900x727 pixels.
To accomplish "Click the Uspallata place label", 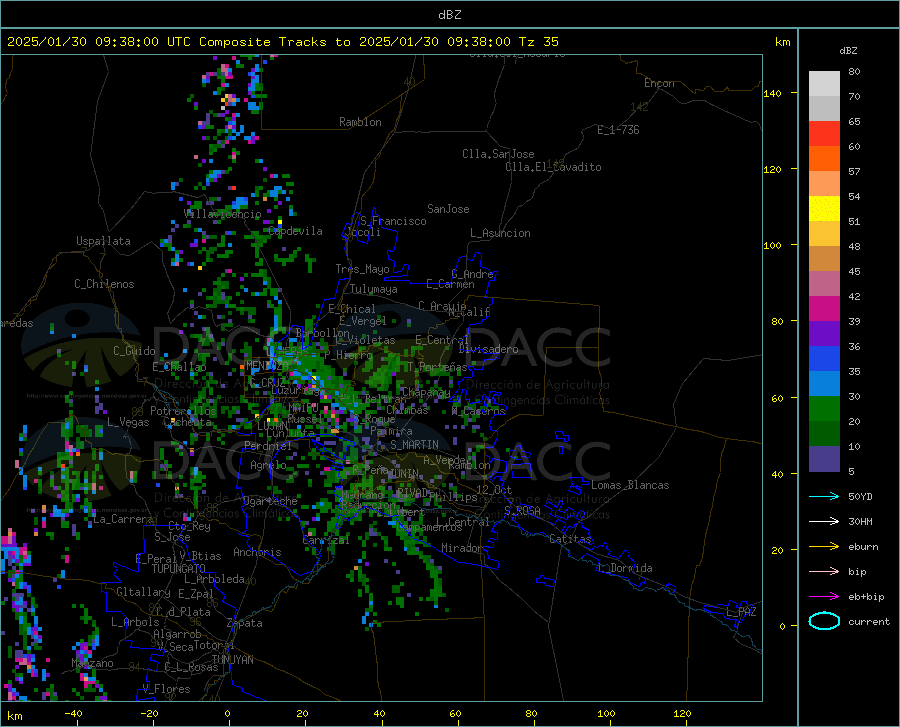I will pyautogui.click(x=103, y=241).
